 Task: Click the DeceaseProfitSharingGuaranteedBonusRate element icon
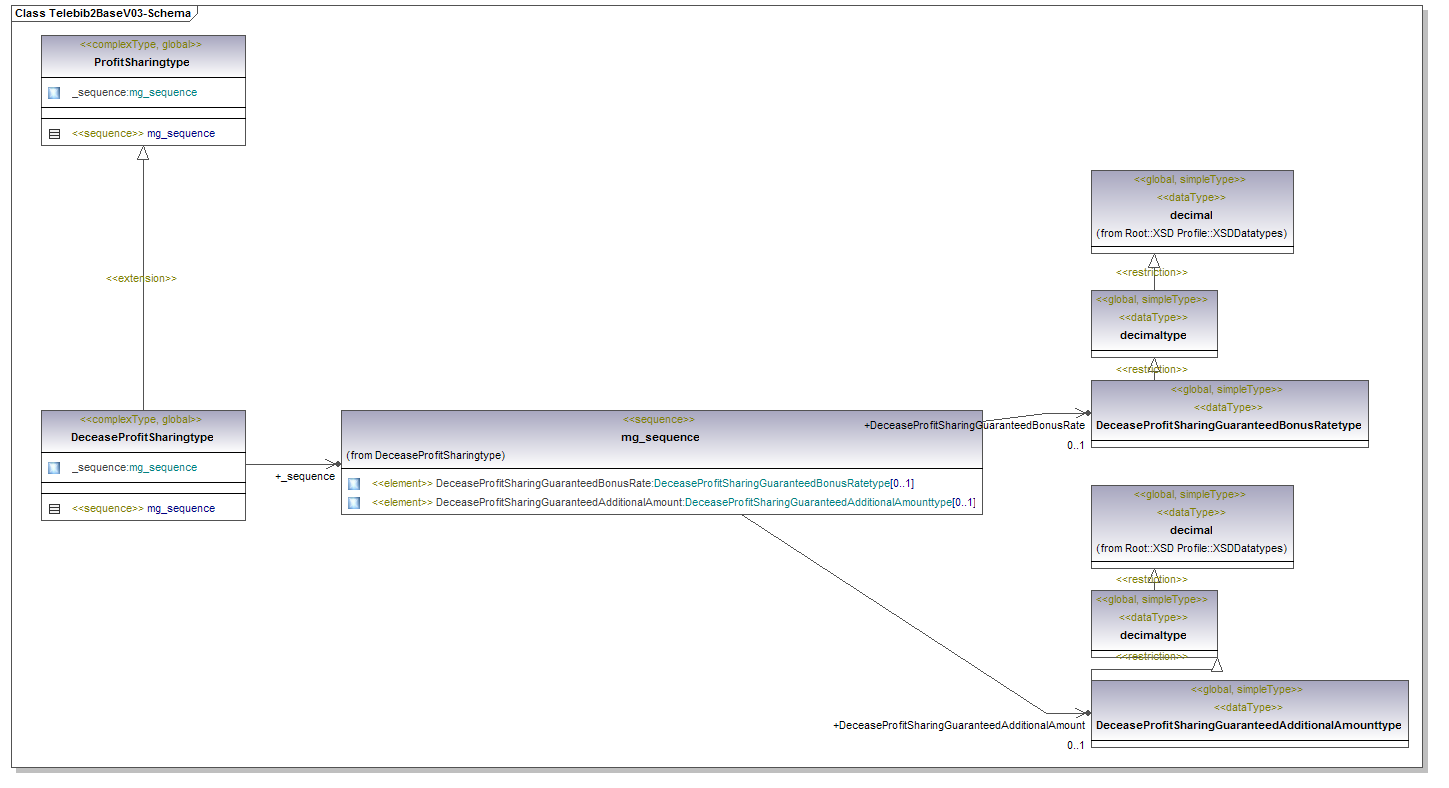coord(354,484)
